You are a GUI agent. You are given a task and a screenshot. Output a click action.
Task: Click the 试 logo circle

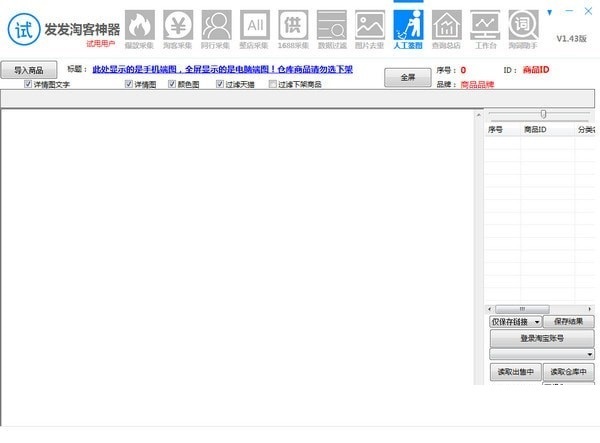[24, 29]
